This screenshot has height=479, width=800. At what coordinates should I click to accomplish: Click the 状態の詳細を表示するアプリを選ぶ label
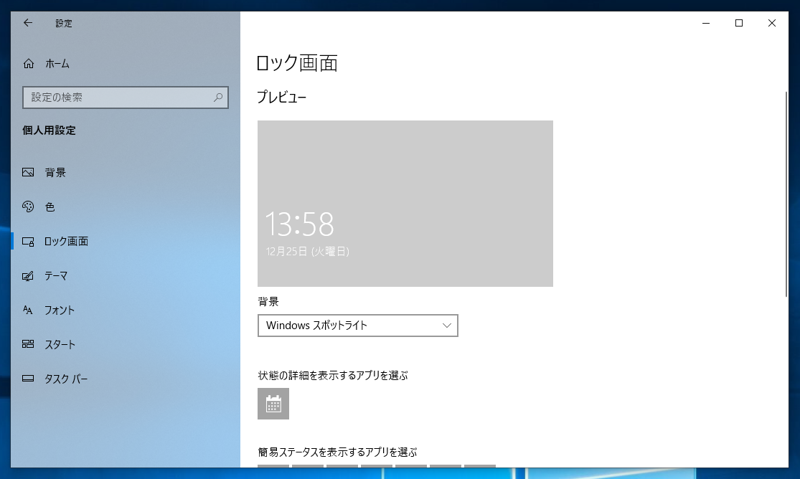point(333,375)
